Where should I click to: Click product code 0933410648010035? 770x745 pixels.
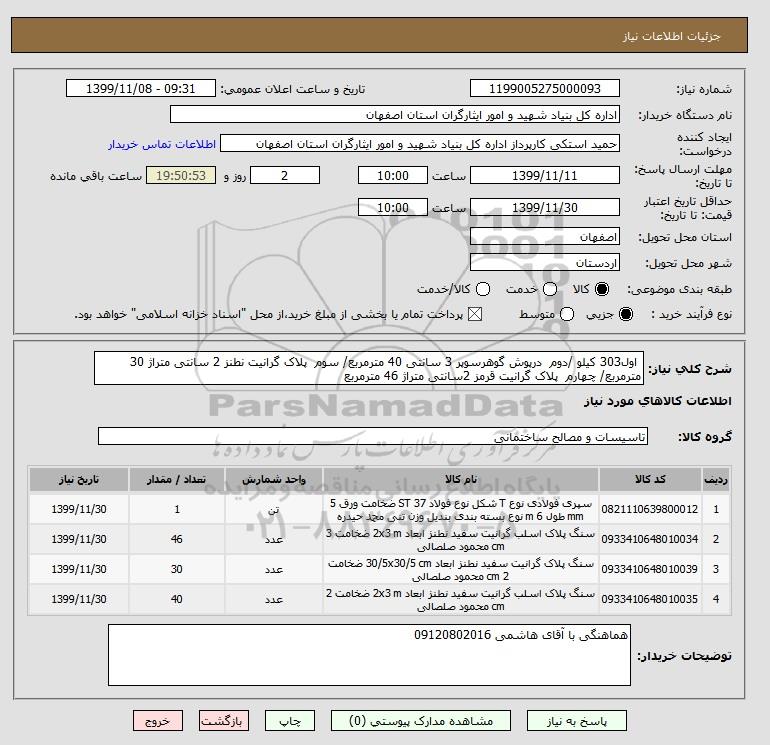(650, 599)
